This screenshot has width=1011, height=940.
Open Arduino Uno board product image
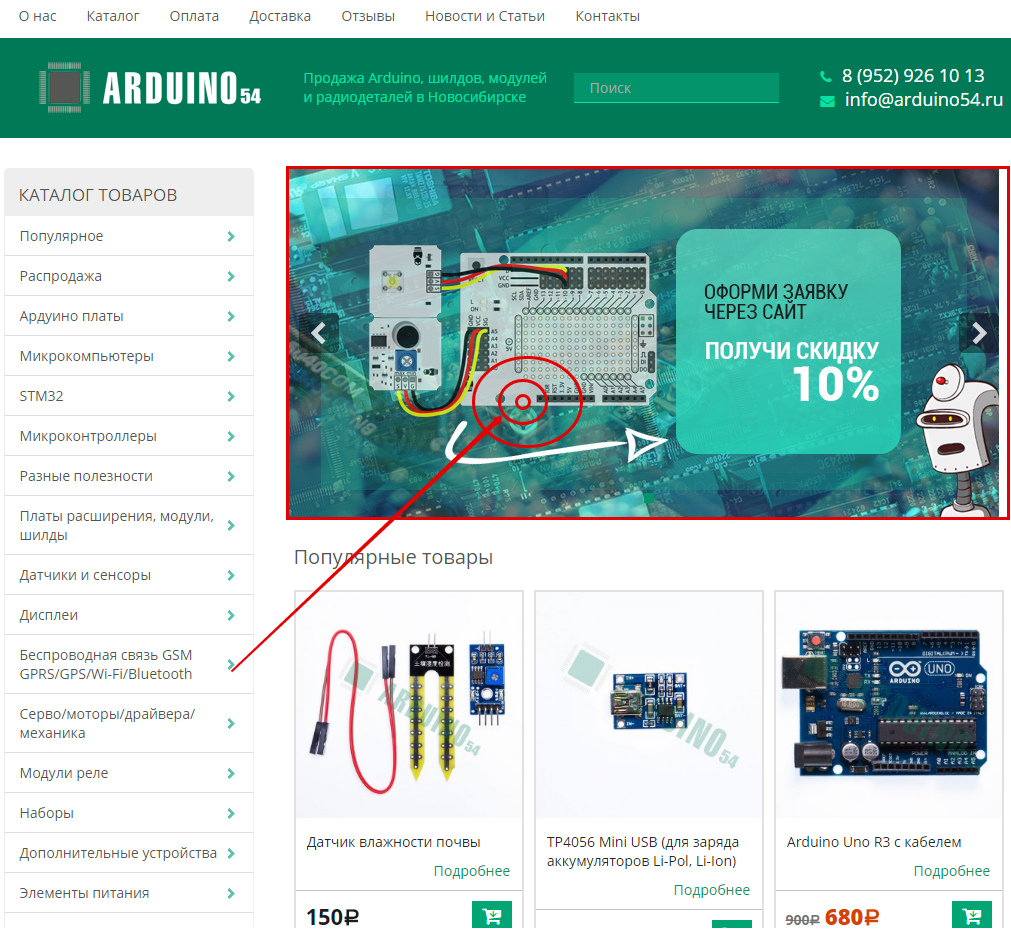point(888,705)
